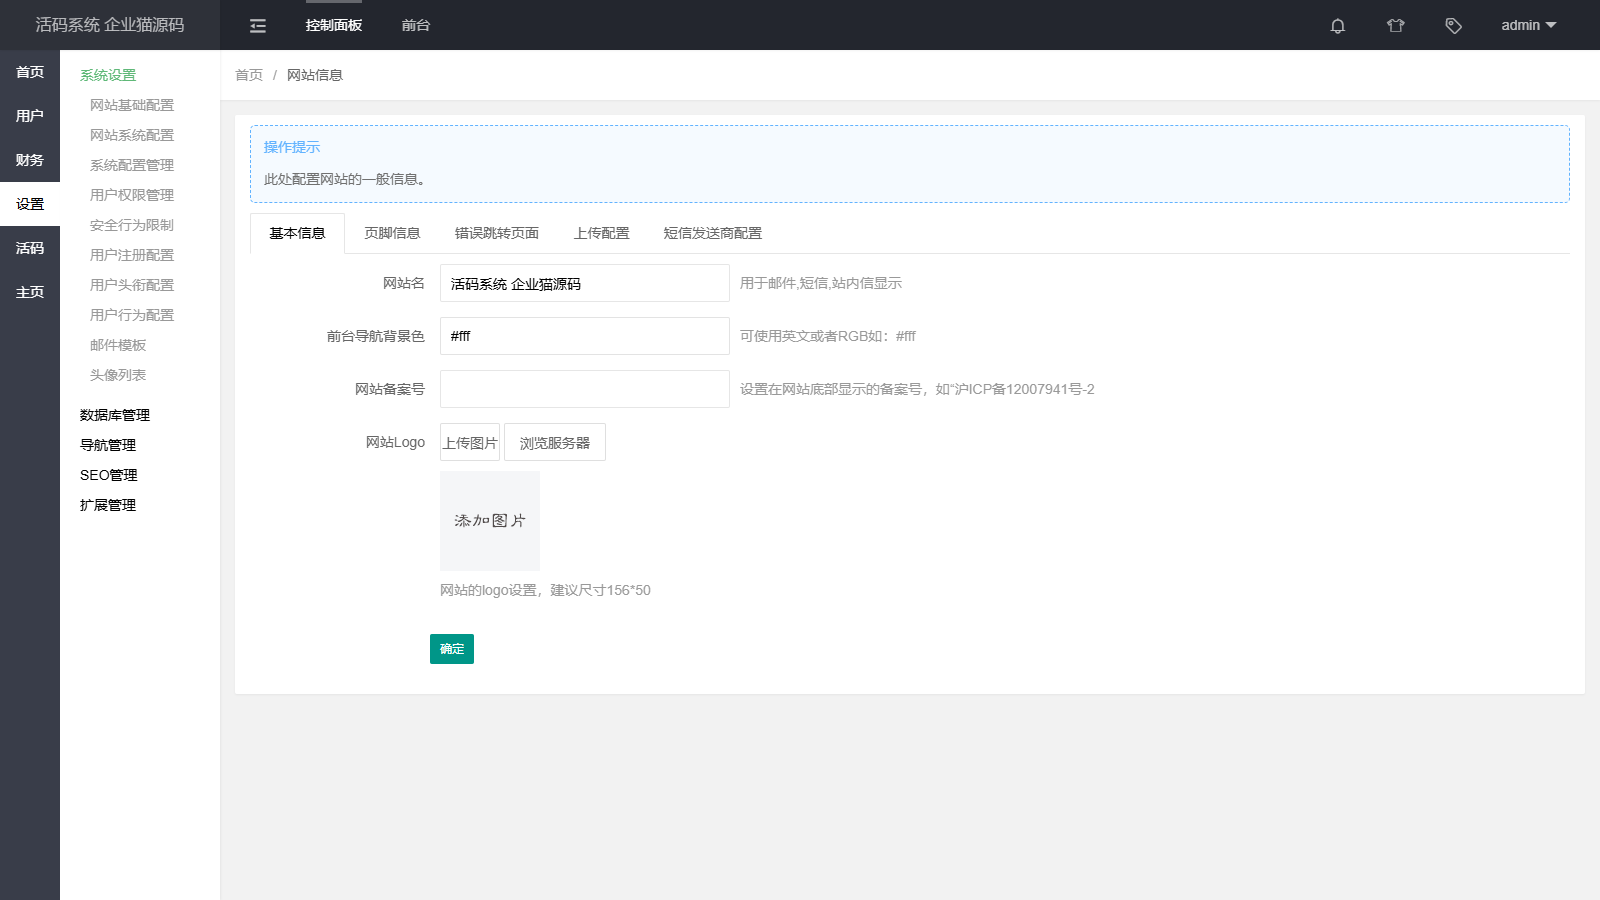This screenshot has width=1600, height=900.
Task: Click the tag icon in top bar
Action: (1453, 26)
